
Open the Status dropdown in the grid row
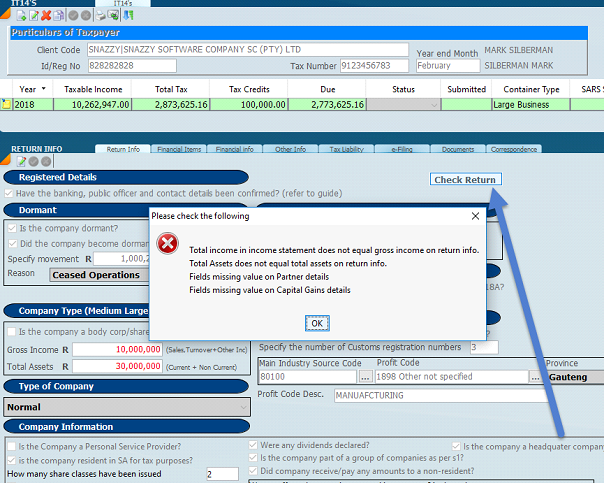click(x=433, y=104)
